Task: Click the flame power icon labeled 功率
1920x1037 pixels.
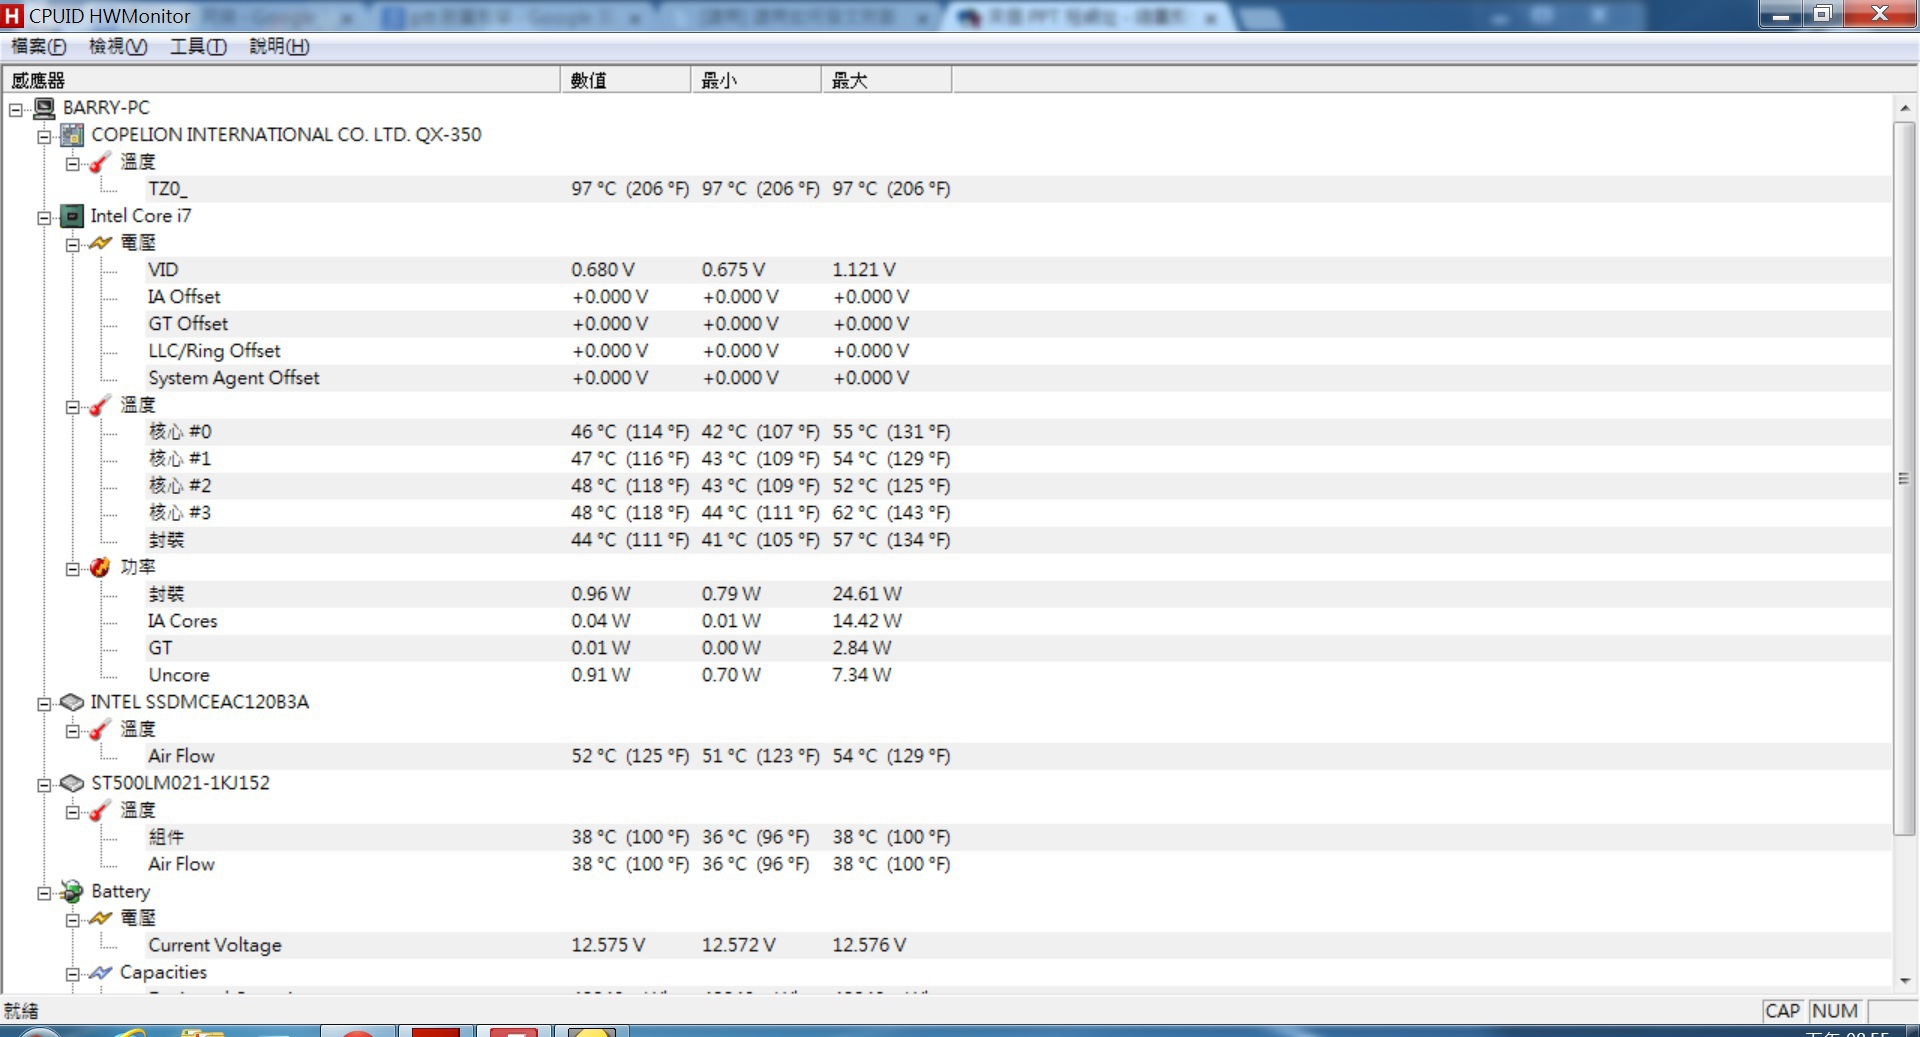Action: [x=100, y=567]
